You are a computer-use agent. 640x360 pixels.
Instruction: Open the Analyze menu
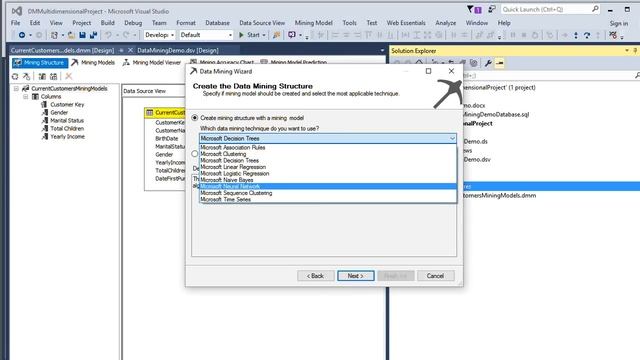tap(446, 23)
